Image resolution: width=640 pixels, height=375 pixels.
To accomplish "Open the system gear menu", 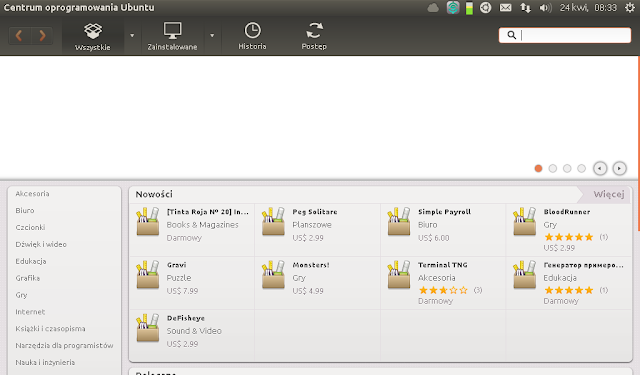I will point(630,8).
